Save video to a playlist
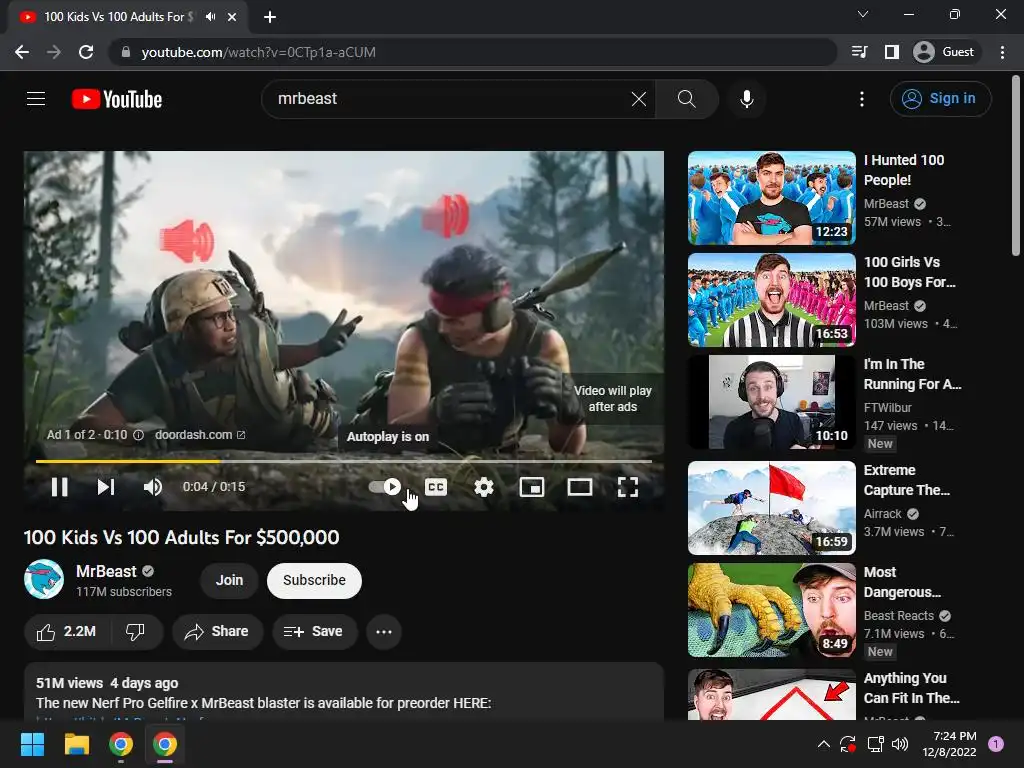The image size is (1024, 768). 314,632
